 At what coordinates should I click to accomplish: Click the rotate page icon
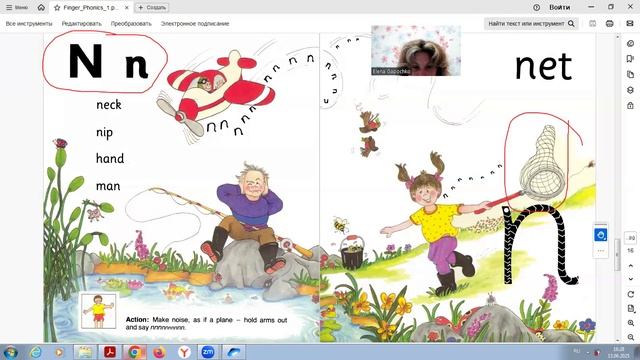pos(631,294)
